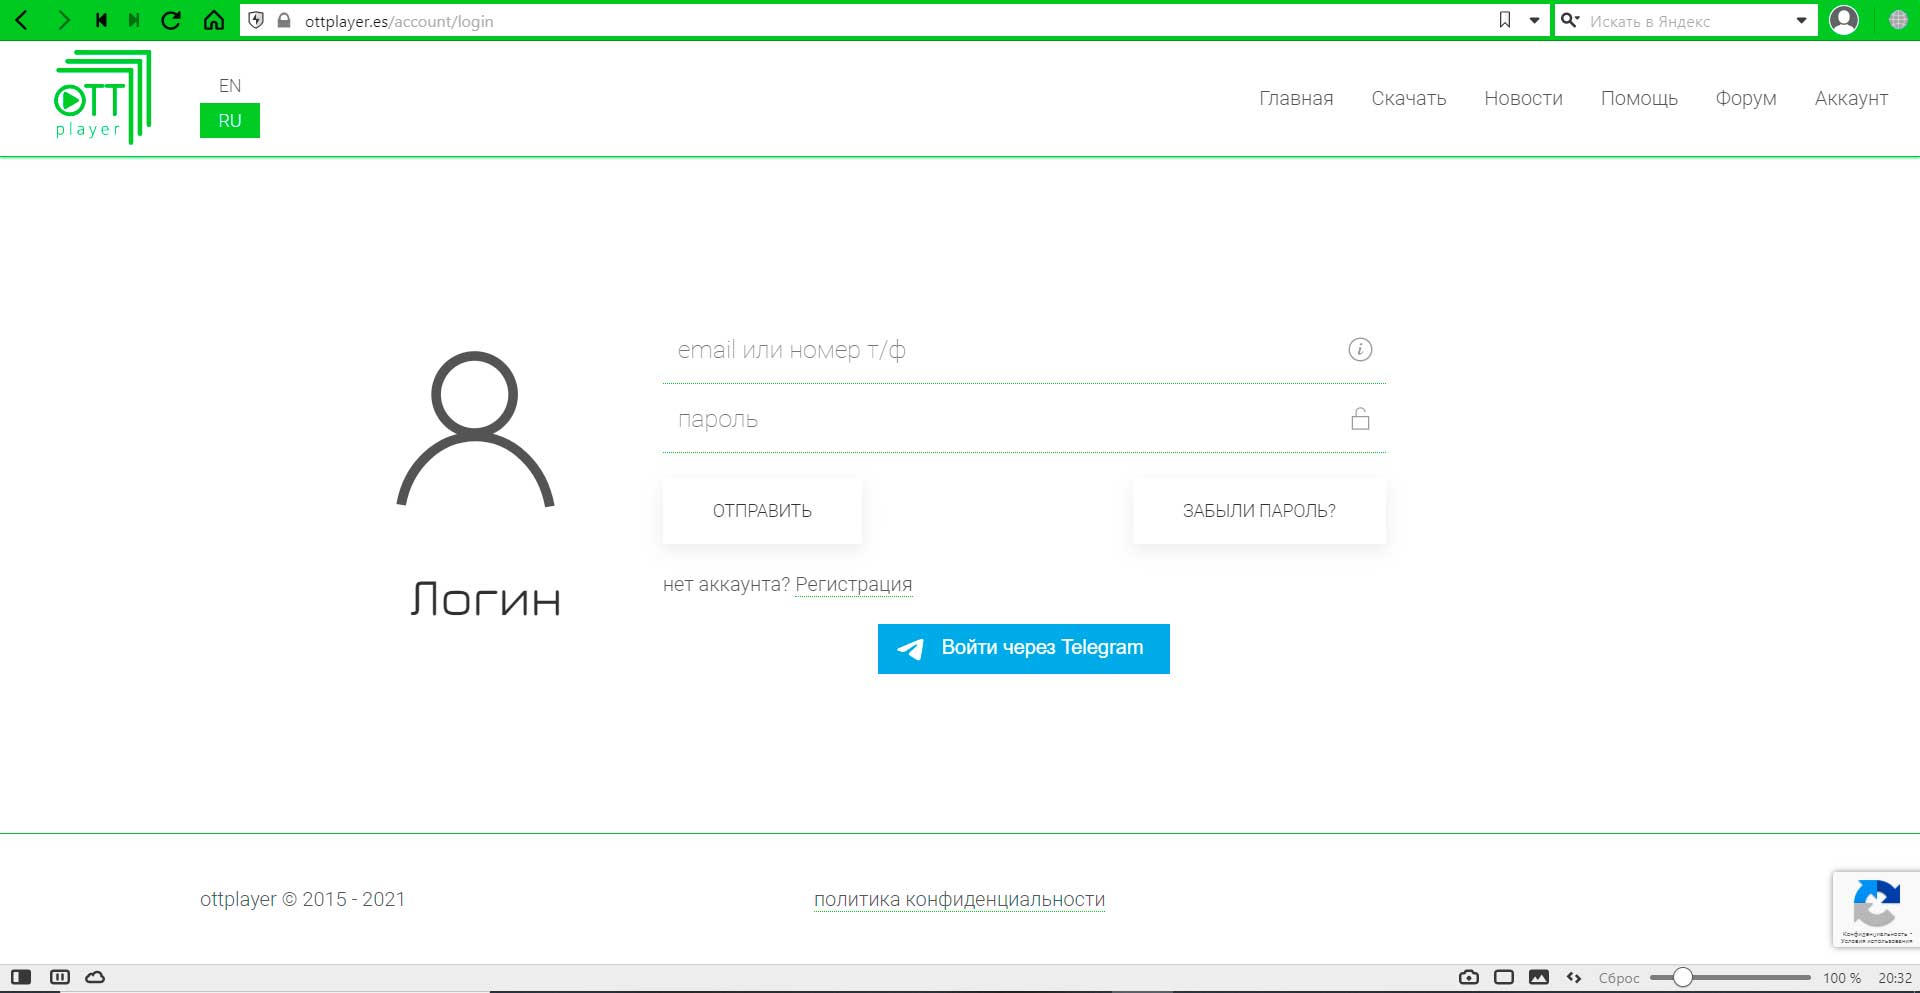This screenshot has width=1920, height=993.
Task: Toggle the browser side panel icon
Action: (21, 977)
